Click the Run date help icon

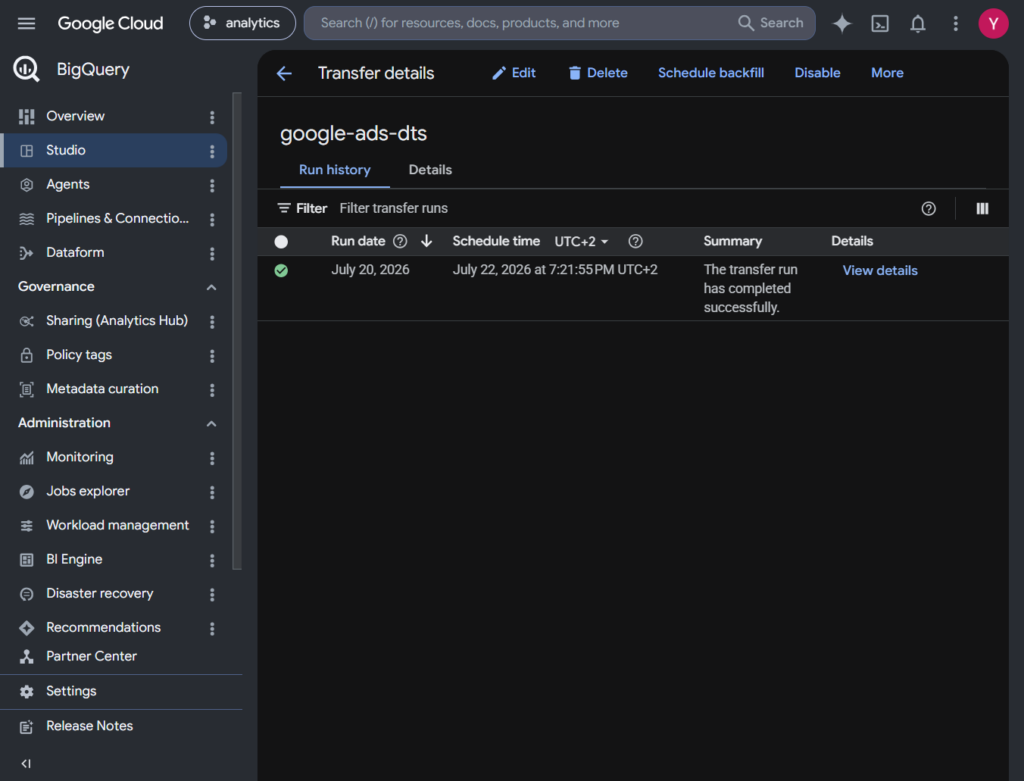400,241
